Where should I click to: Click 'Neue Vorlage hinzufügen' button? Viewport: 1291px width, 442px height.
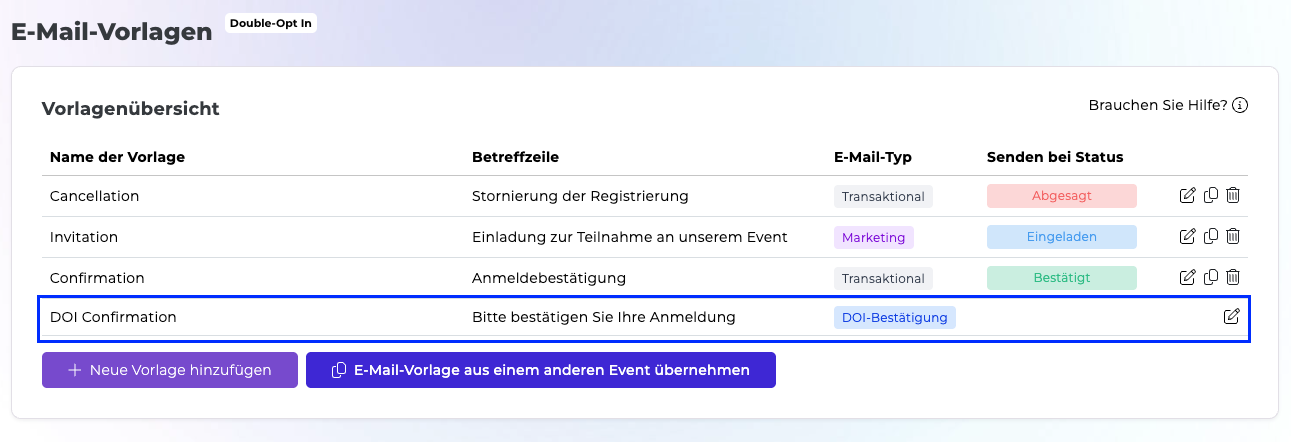pyautogui.click(x=170, y=370)
